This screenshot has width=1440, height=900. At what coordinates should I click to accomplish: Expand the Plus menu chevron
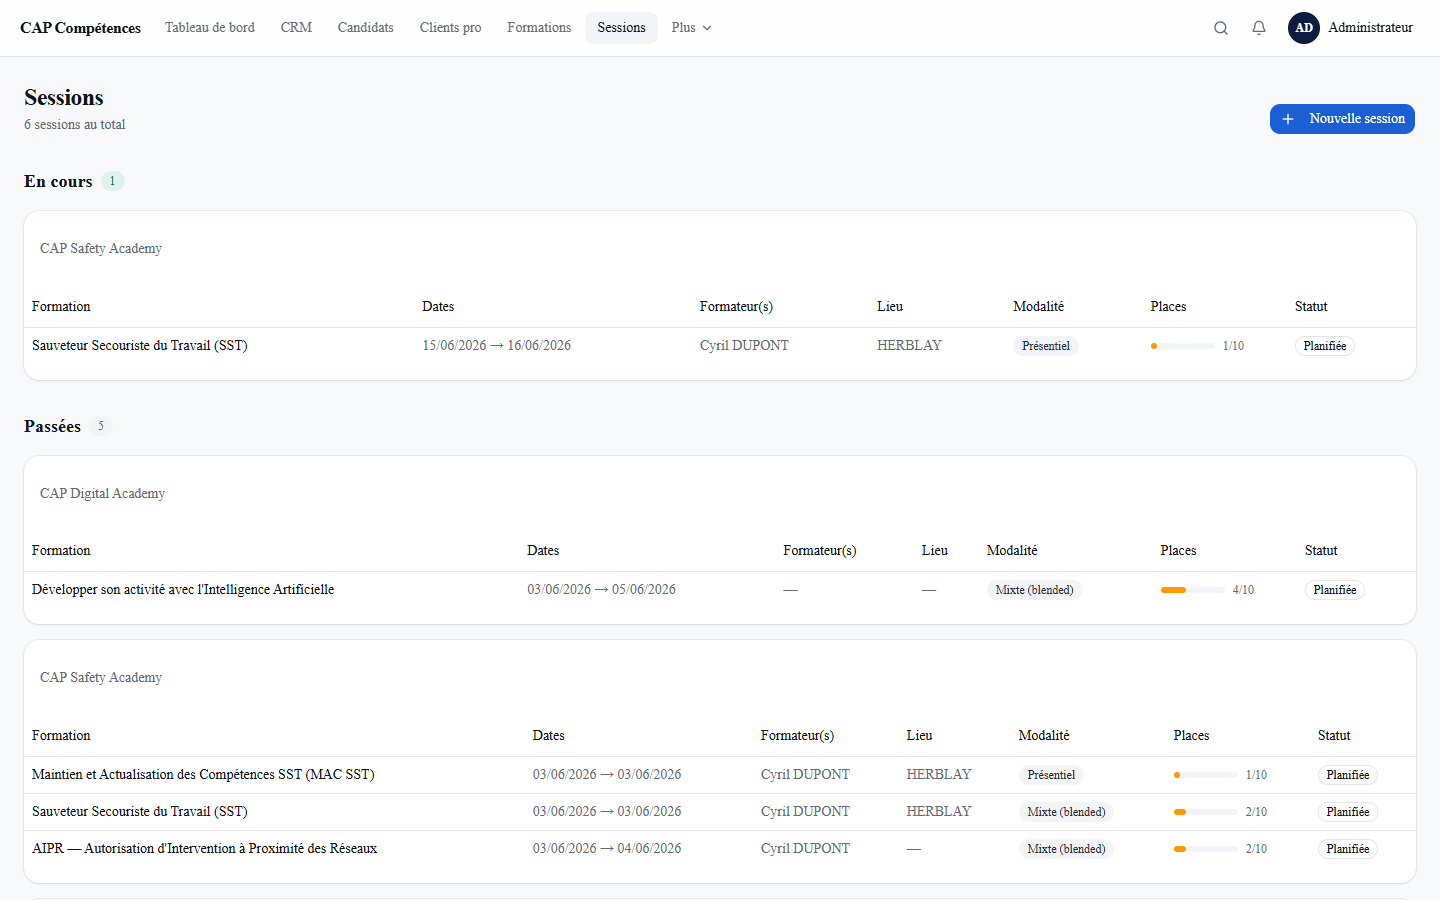[707, 28]
